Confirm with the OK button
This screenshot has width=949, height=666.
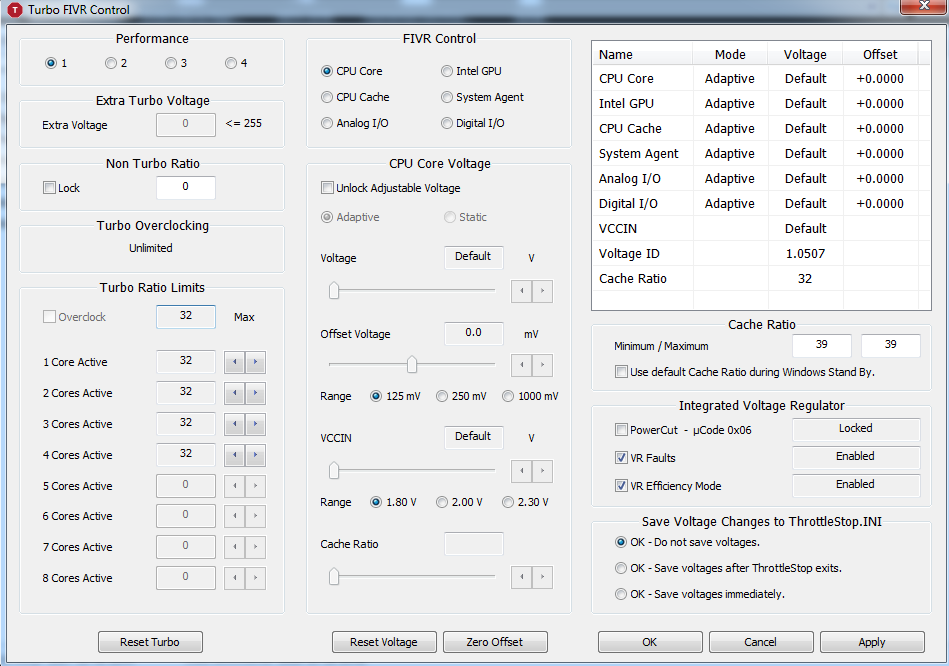[x=650, y=642]
